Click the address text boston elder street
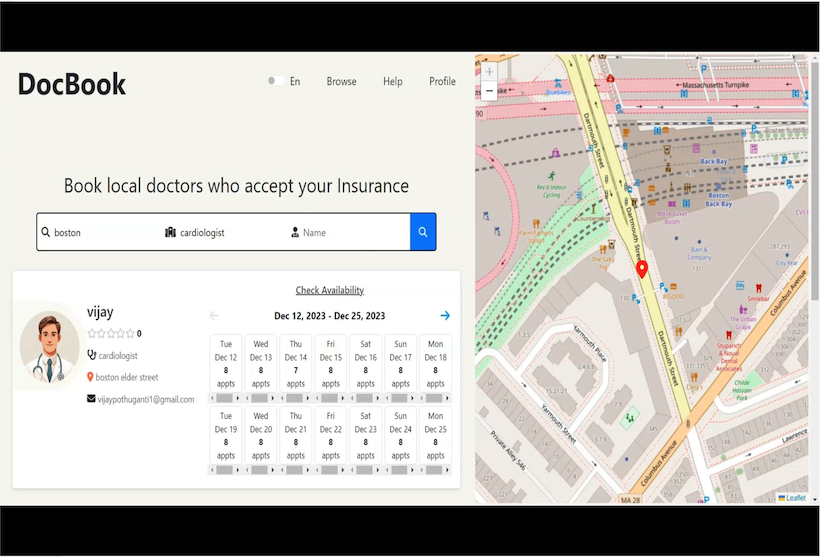This screenshot has height=557, width=821. click(127, 377)
